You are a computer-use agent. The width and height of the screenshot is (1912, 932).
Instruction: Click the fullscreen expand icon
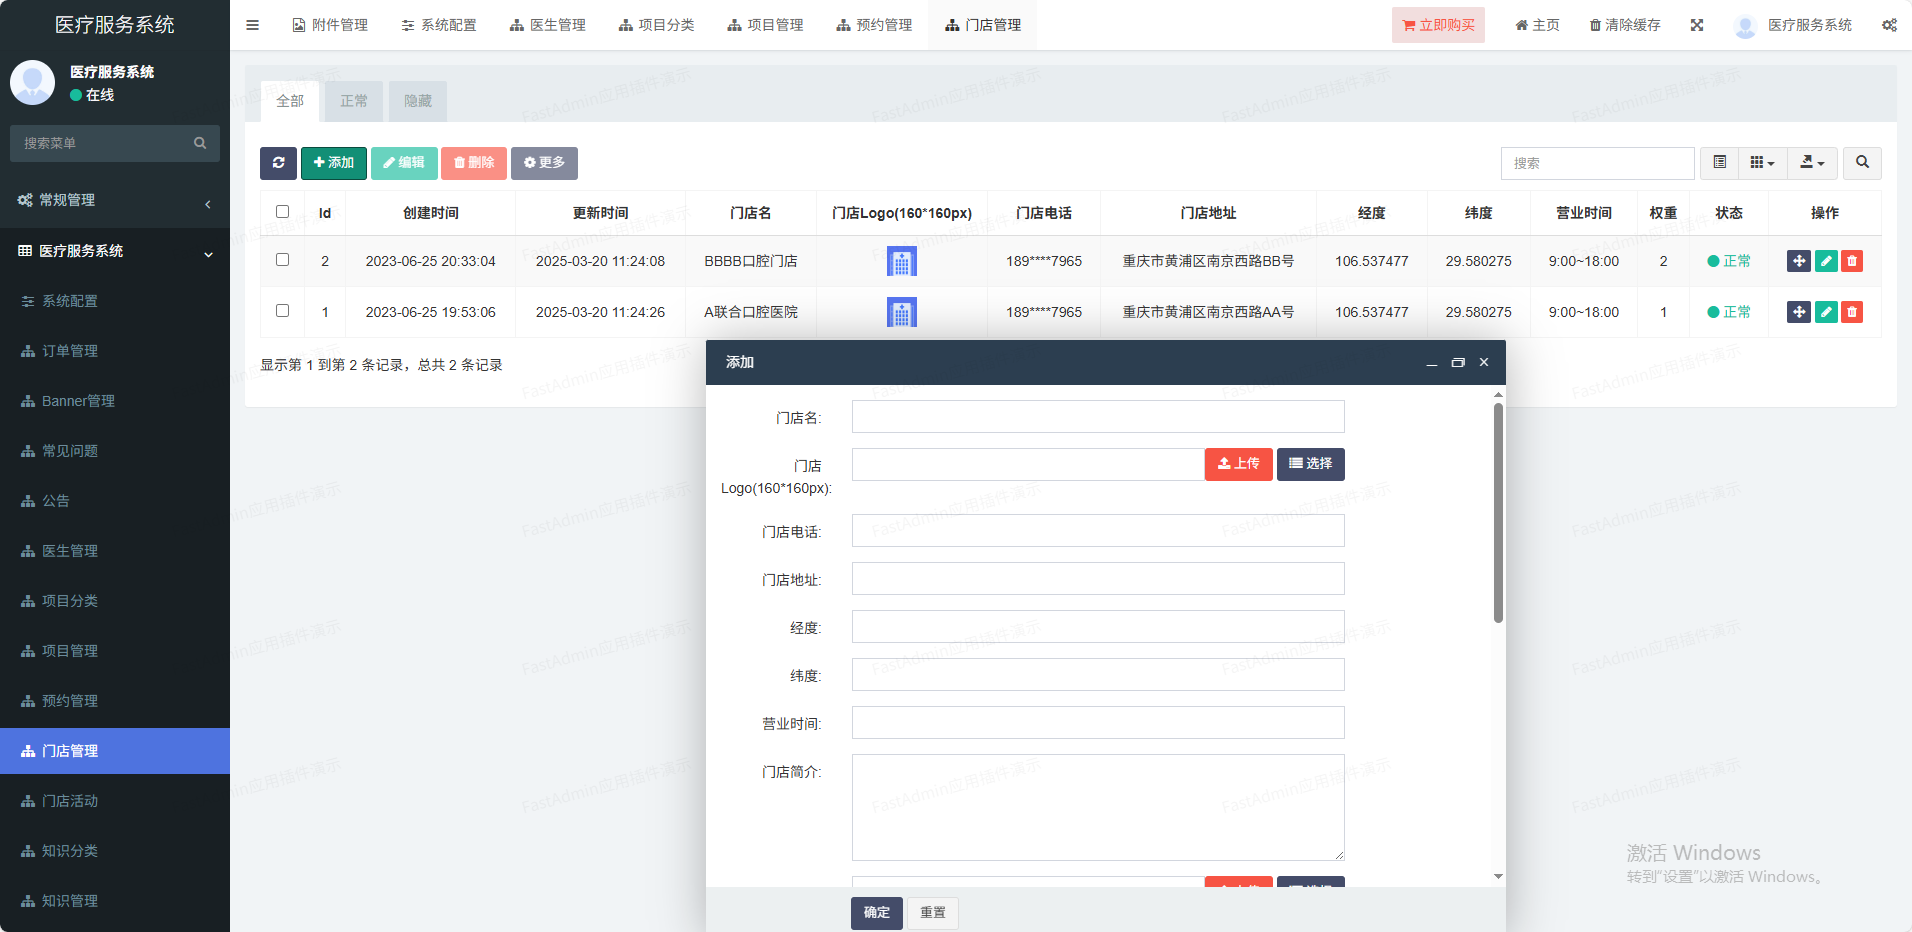[1697, 25]
